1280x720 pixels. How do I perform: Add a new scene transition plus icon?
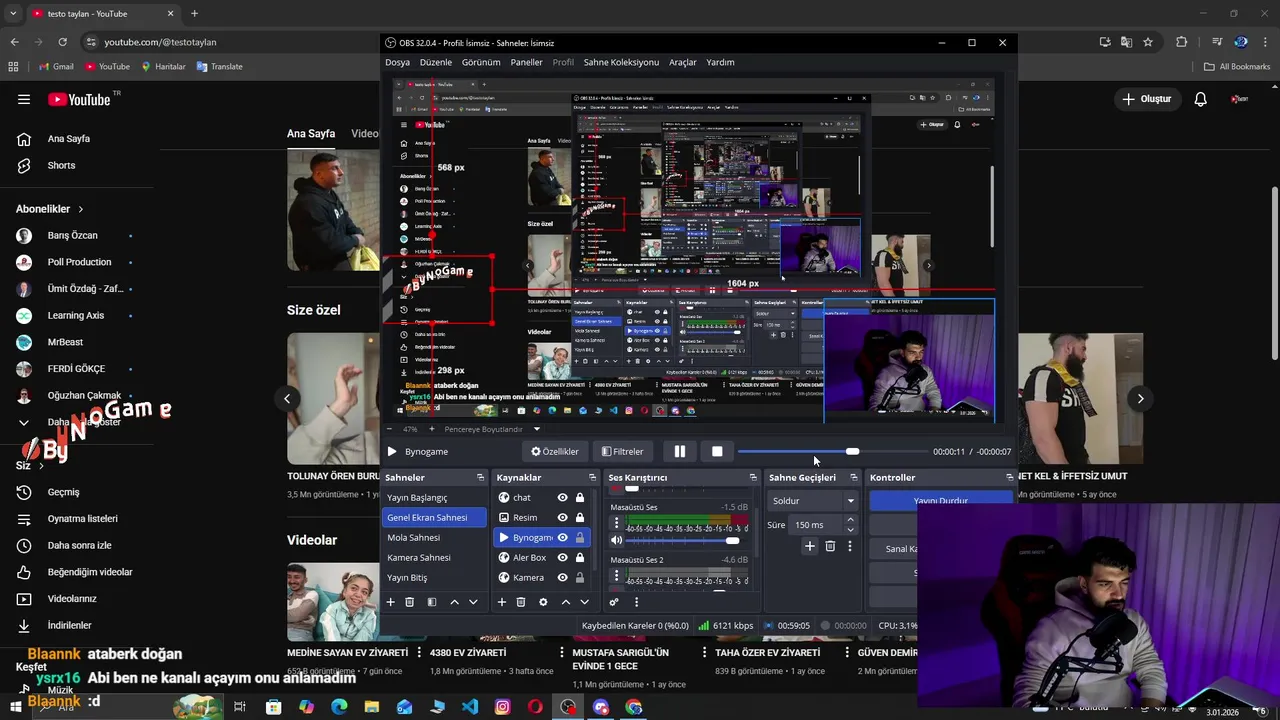click(810, 546)
